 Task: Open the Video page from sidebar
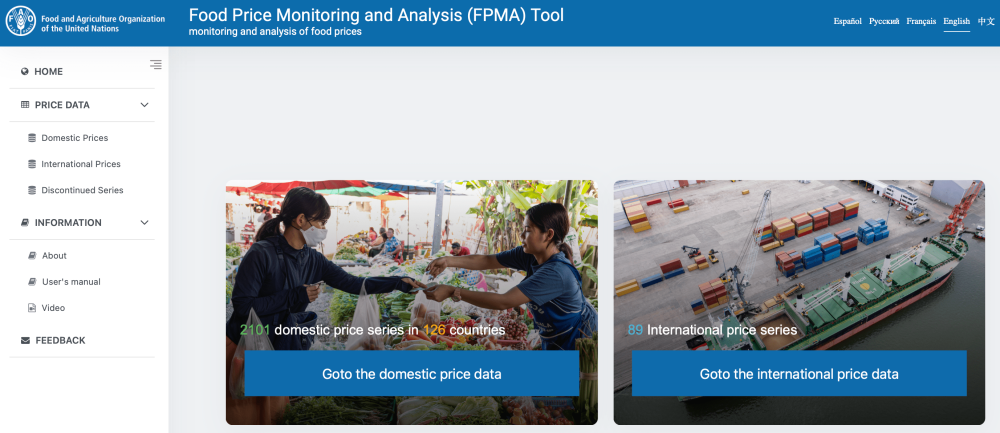53,308
